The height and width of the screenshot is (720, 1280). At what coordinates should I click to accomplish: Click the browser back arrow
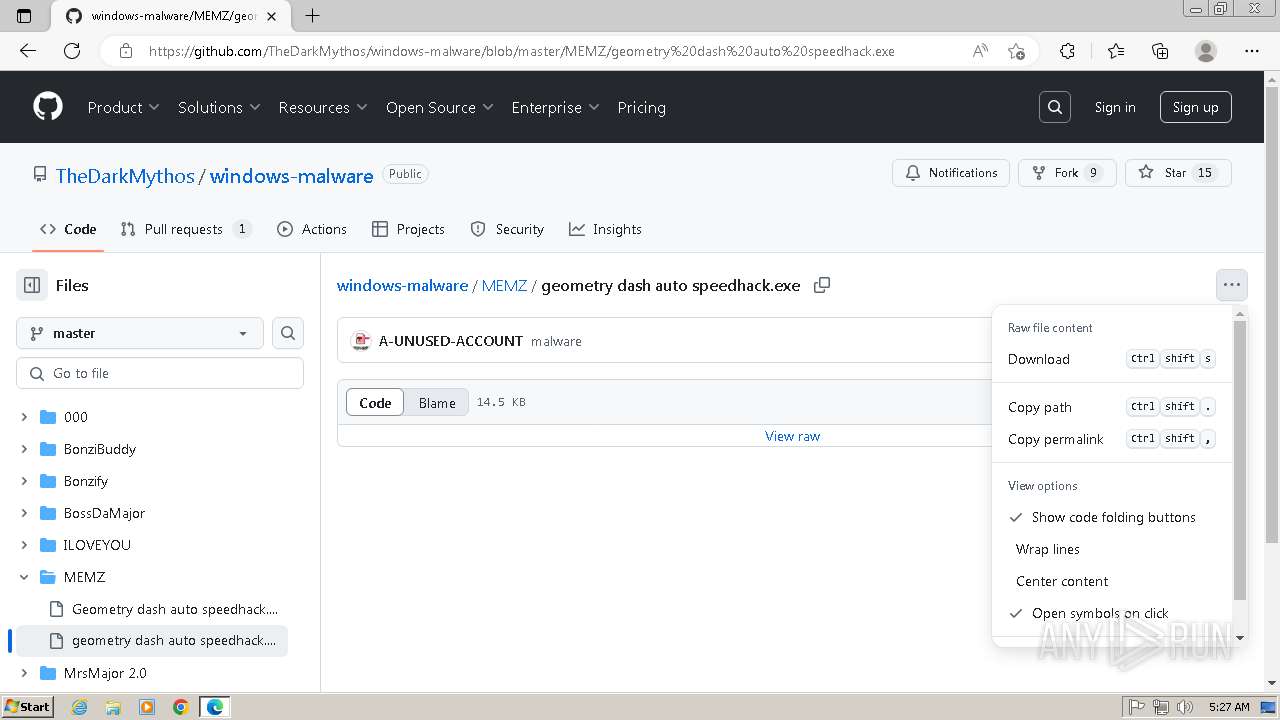pyautogui.click(x=27, y=51)
